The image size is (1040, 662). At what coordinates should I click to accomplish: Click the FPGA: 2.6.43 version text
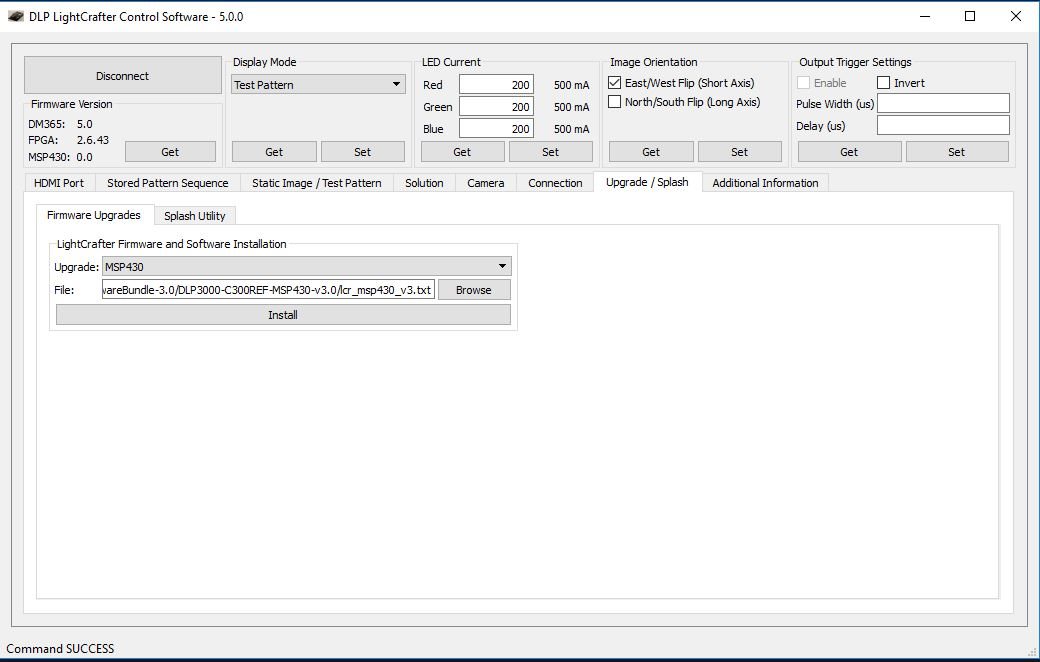(68, 140)
